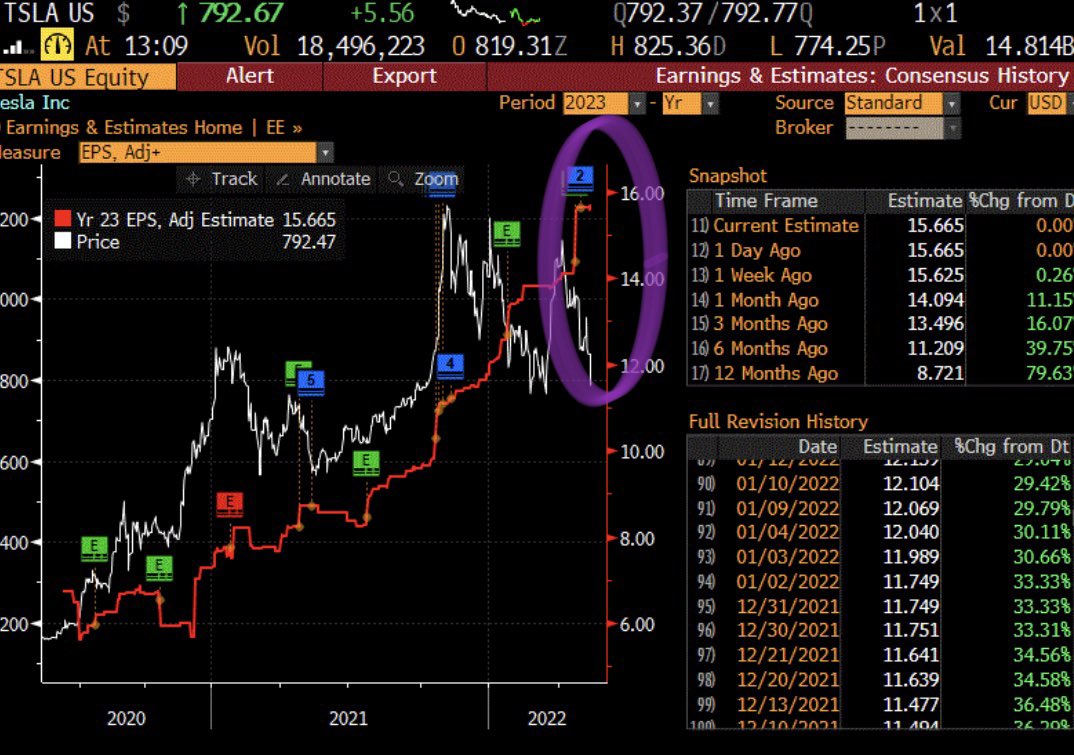Open the Export menu
The height and width of the screenshot is (755, 1074).
coord(404,76)
